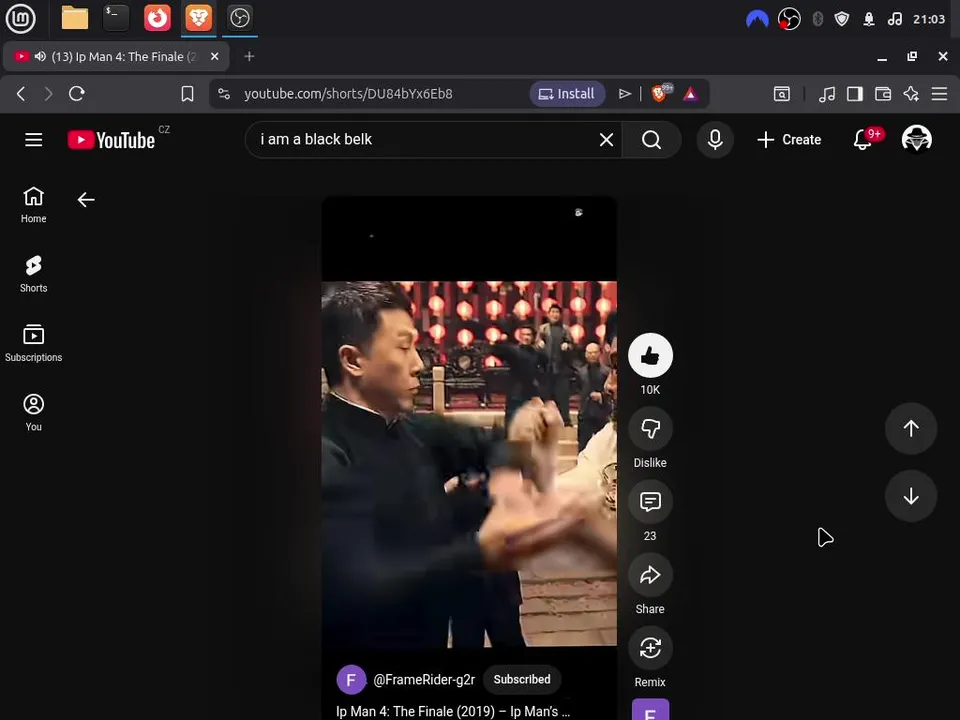Reload the page

(77, 94)
